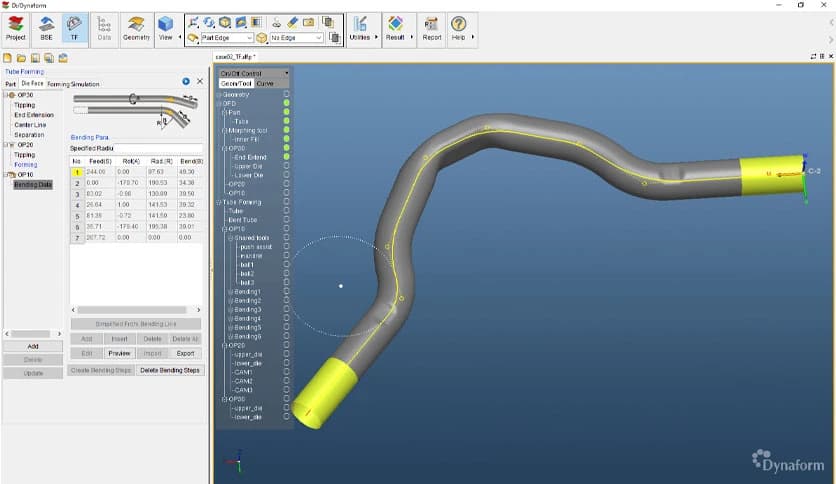Click the Preview button
This screenshot has height=484, width=836.
[x=119, y=353]
